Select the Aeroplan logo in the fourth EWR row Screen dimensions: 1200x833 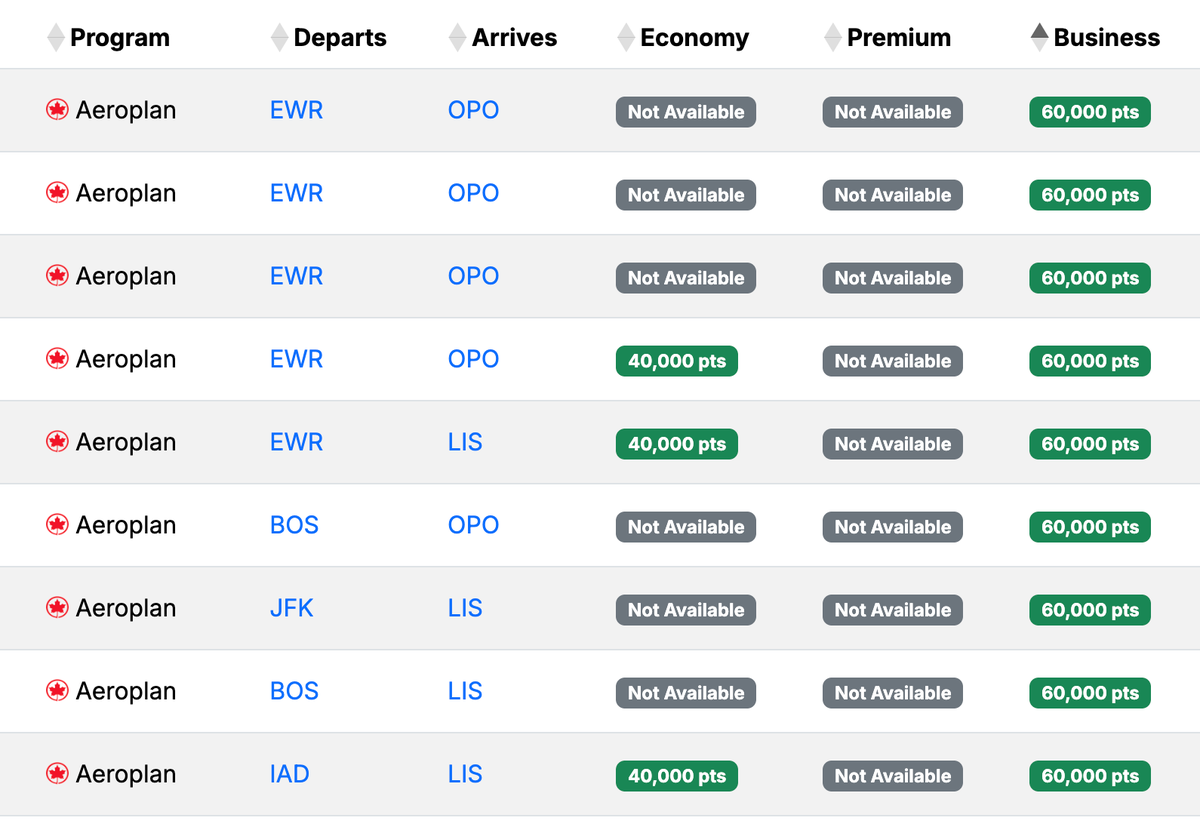click(58, 359)
